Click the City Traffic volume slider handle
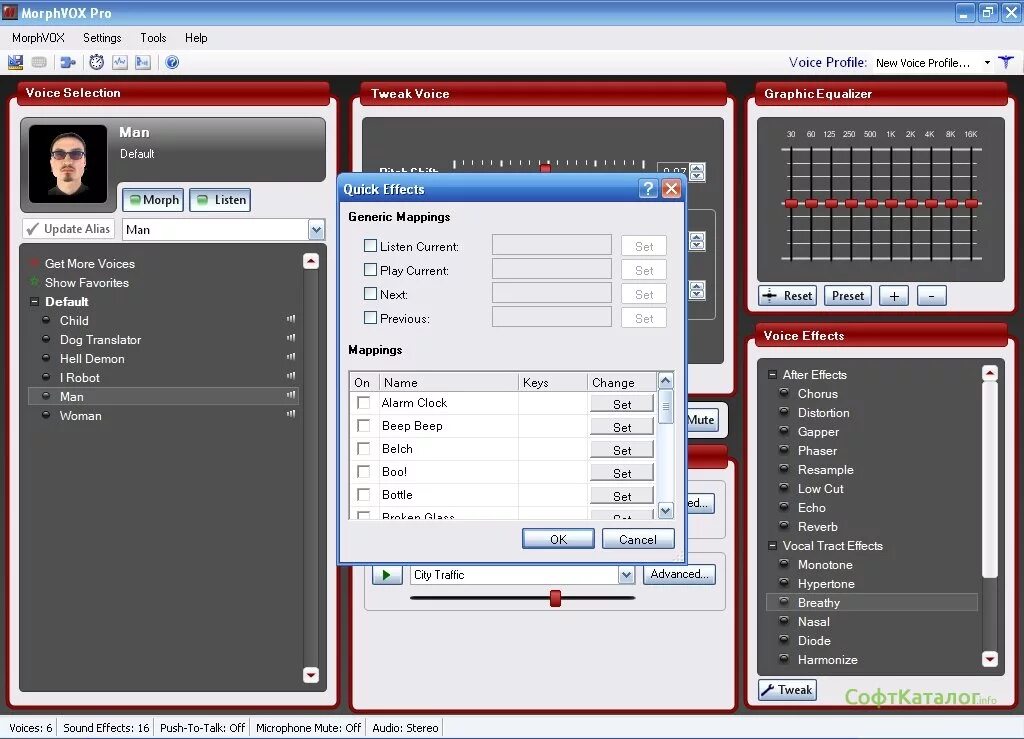 click(x=555, y=598)
